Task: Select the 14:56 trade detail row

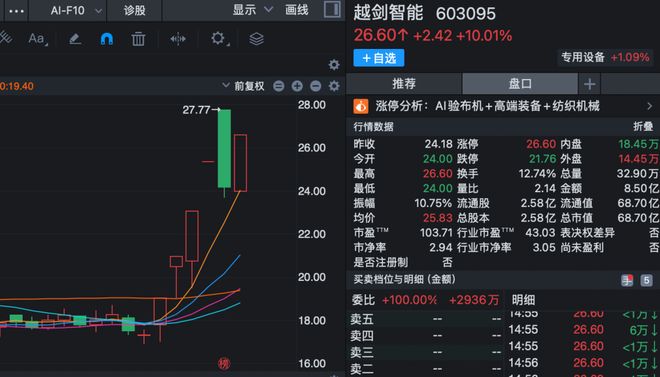Action: (583, 363)
